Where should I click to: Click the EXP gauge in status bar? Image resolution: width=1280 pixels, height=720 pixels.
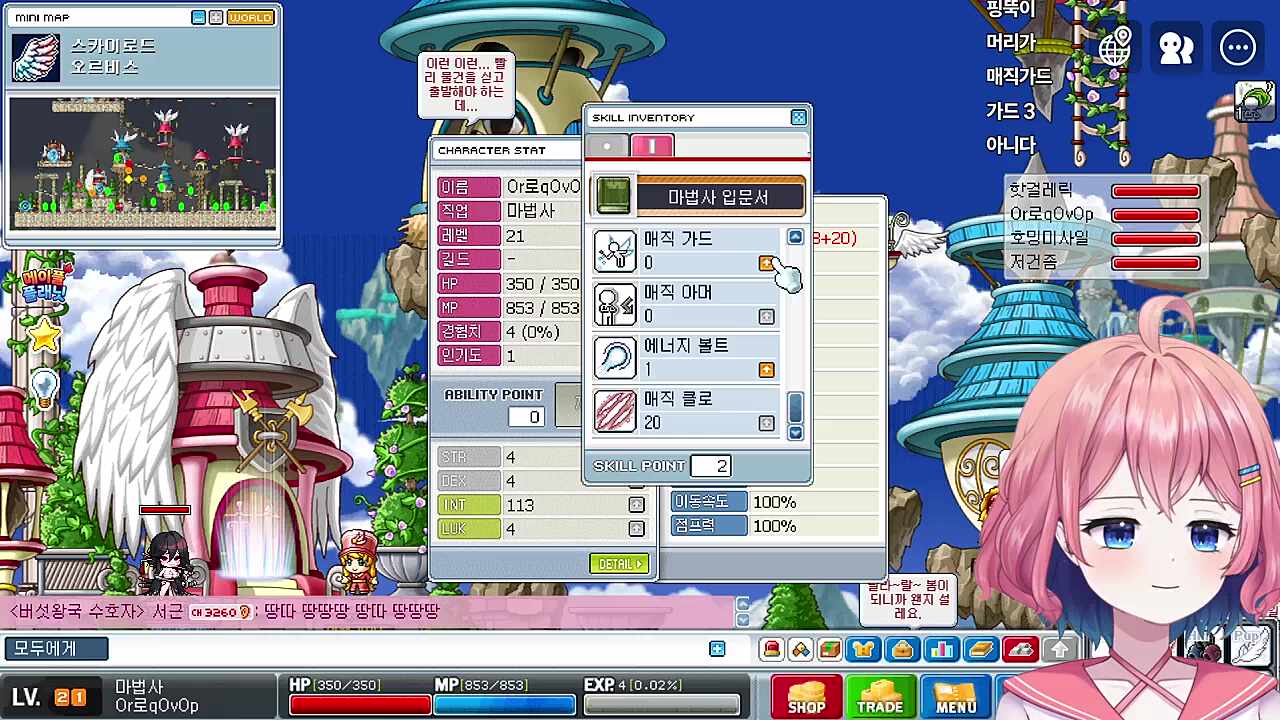pos(662,705)
